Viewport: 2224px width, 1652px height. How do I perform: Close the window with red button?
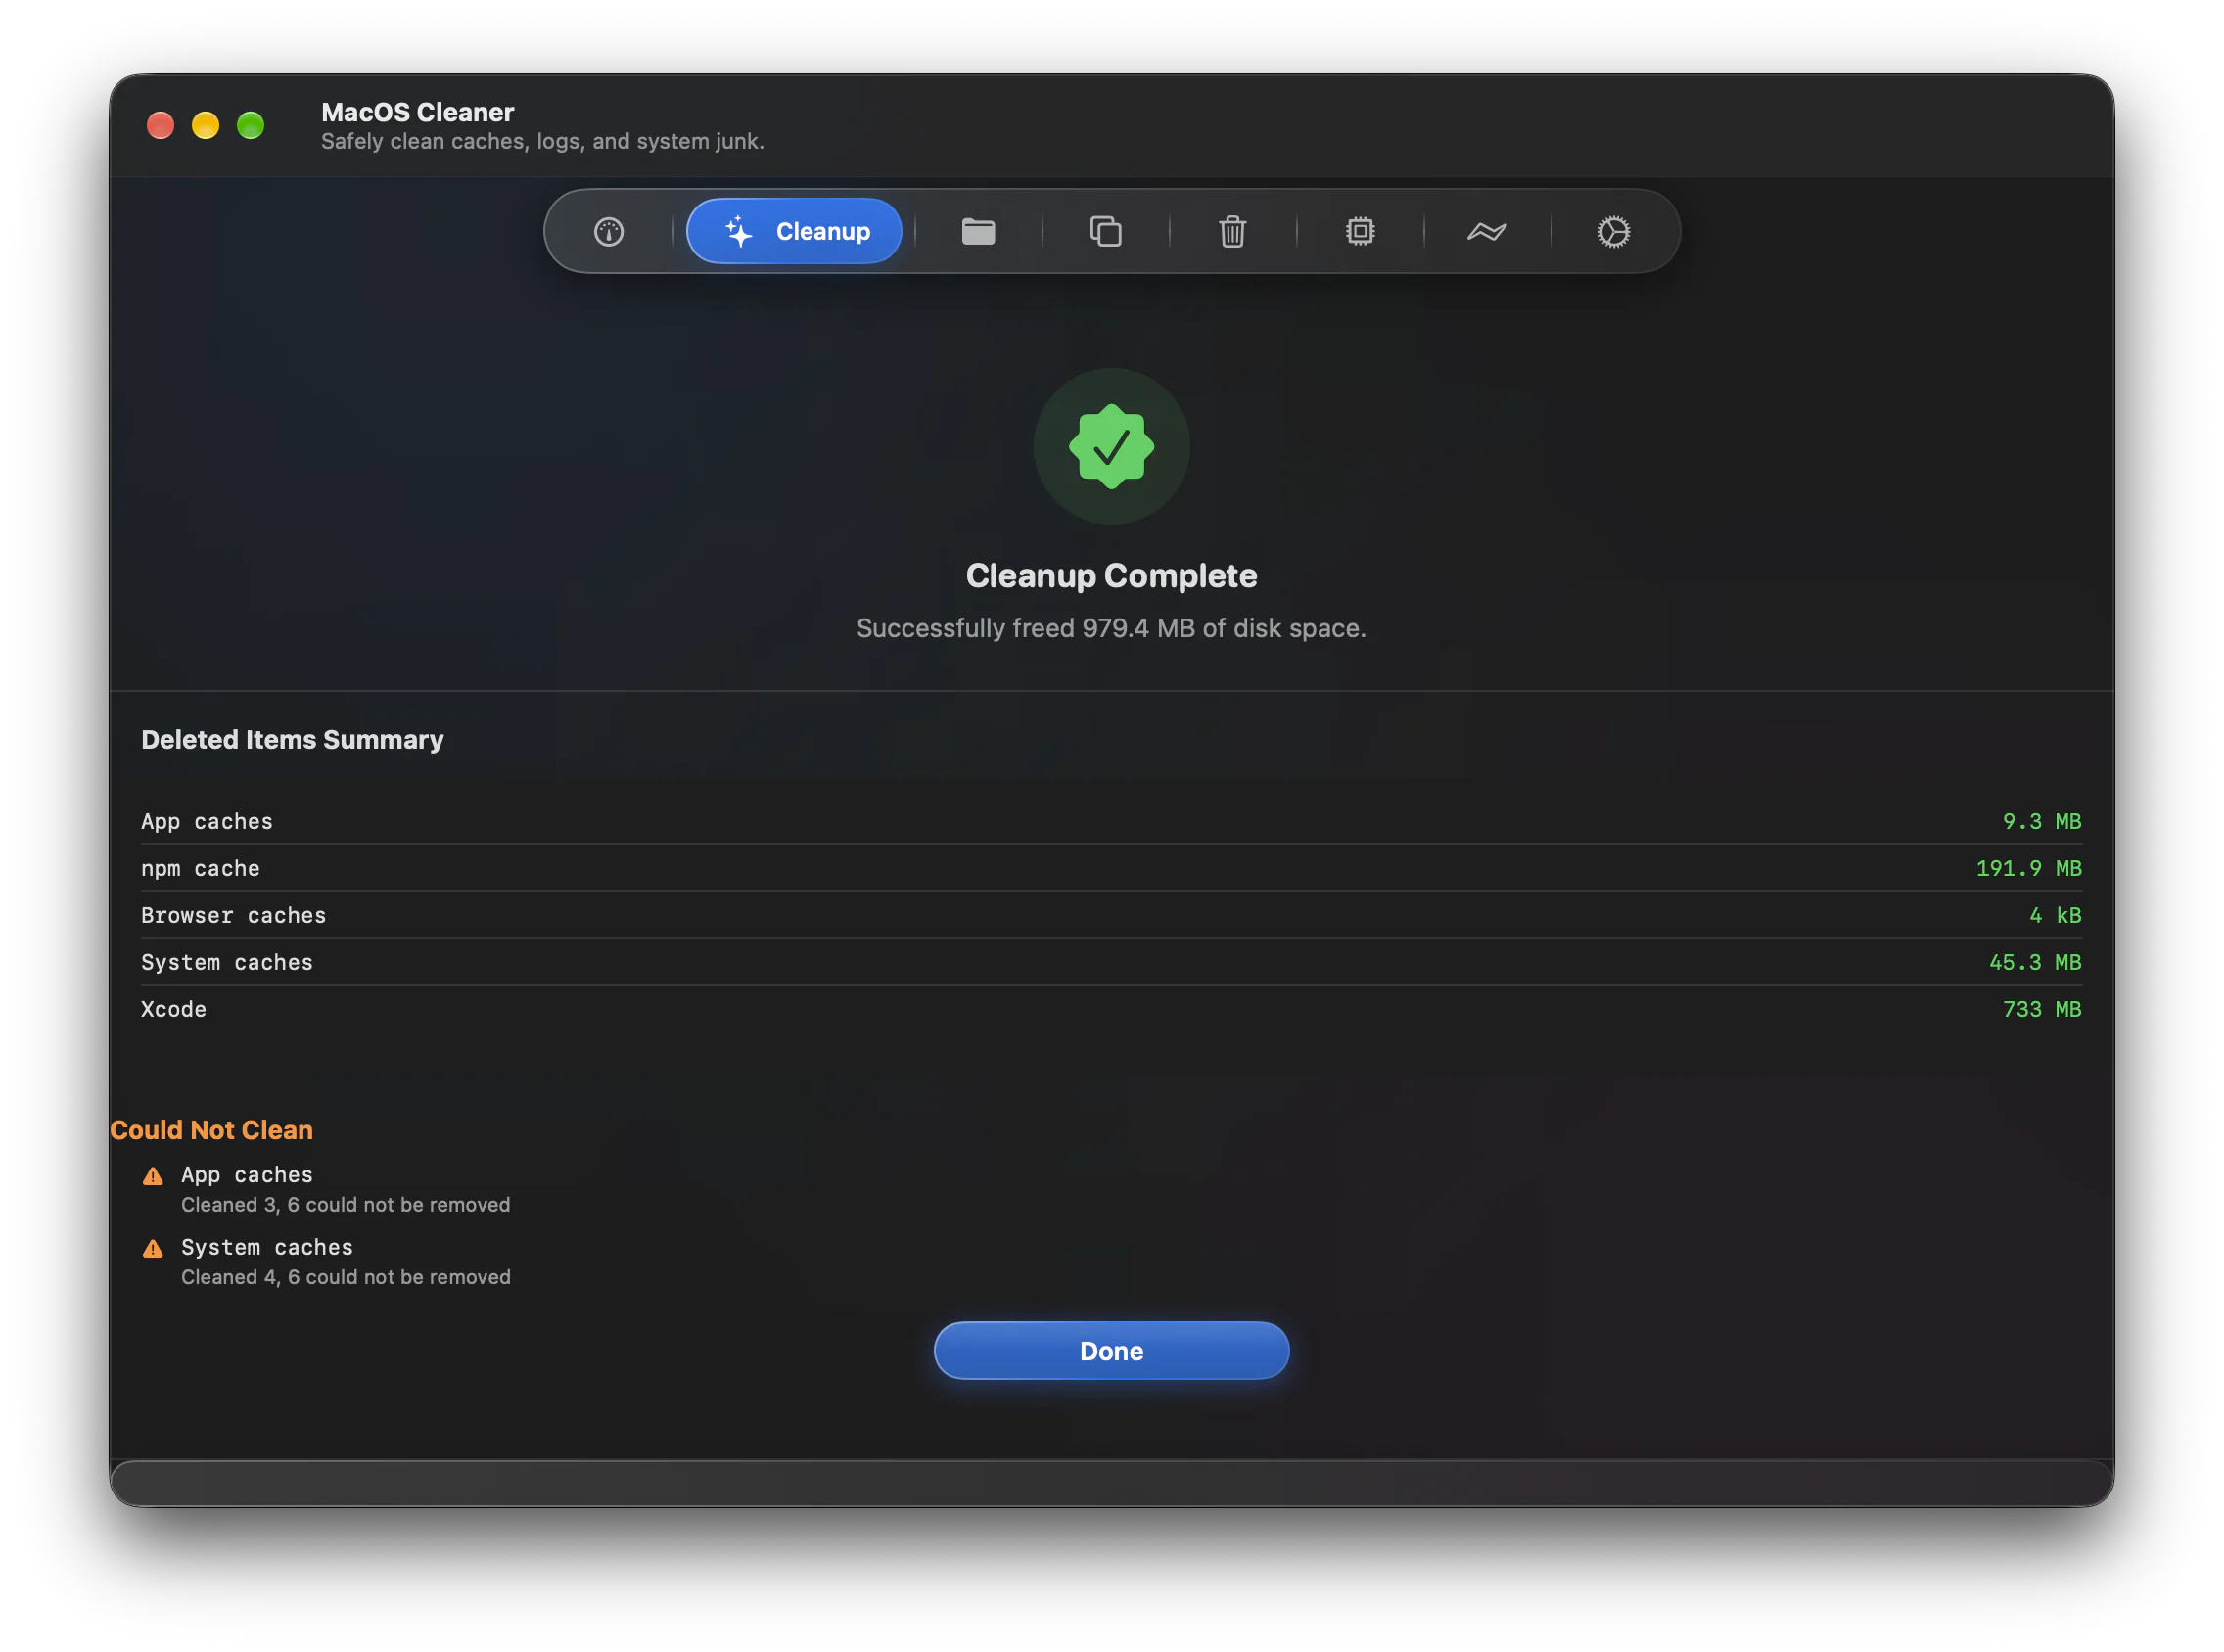click(x=160, y=125)
